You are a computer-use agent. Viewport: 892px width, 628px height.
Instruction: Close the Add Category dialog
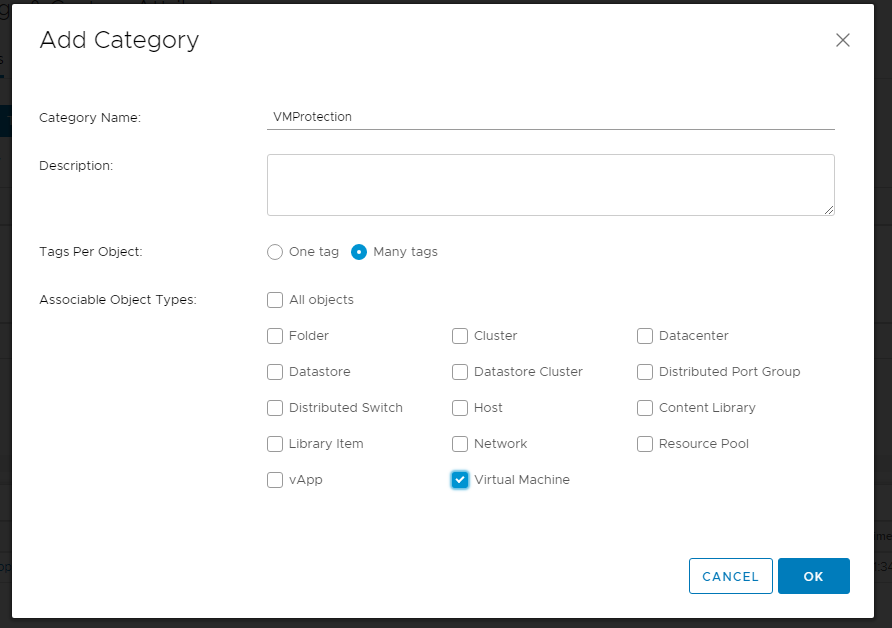click(843, 40)
